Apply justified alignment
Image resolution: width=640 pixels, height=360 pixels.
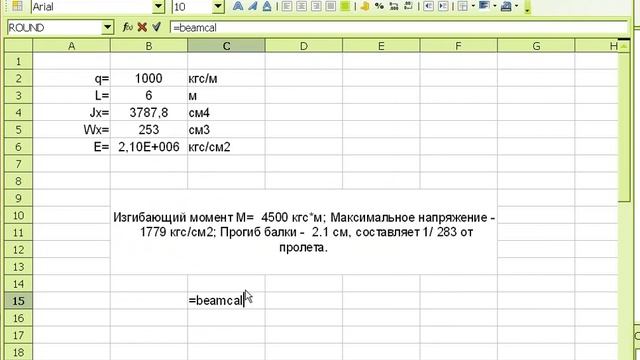(331, 6)
